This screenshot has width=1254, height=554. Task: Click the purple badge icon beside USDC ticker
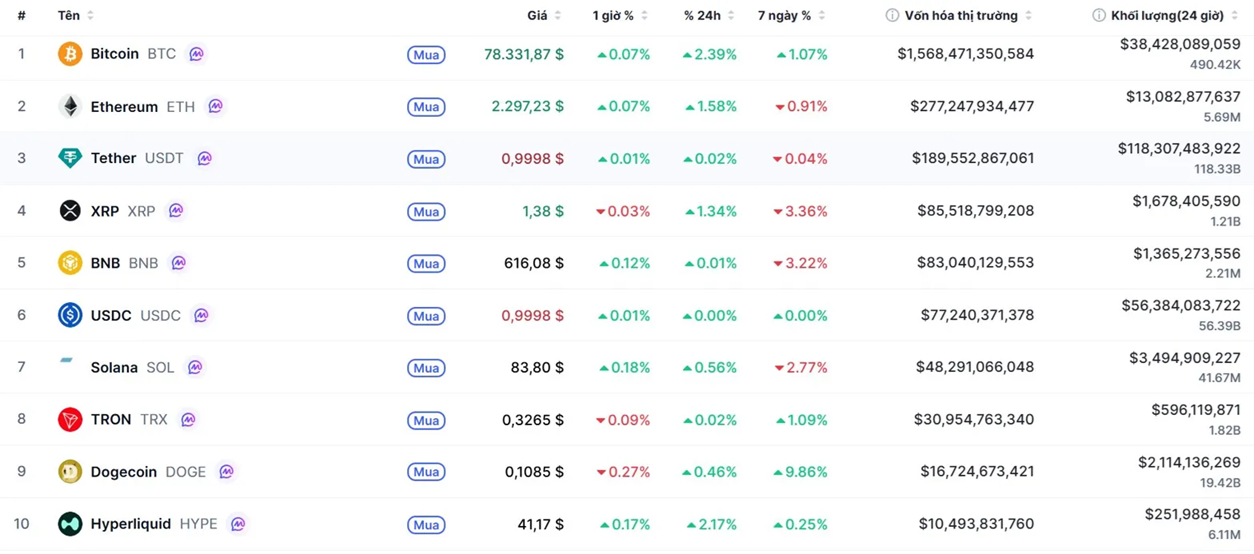(x=201, y=315)
